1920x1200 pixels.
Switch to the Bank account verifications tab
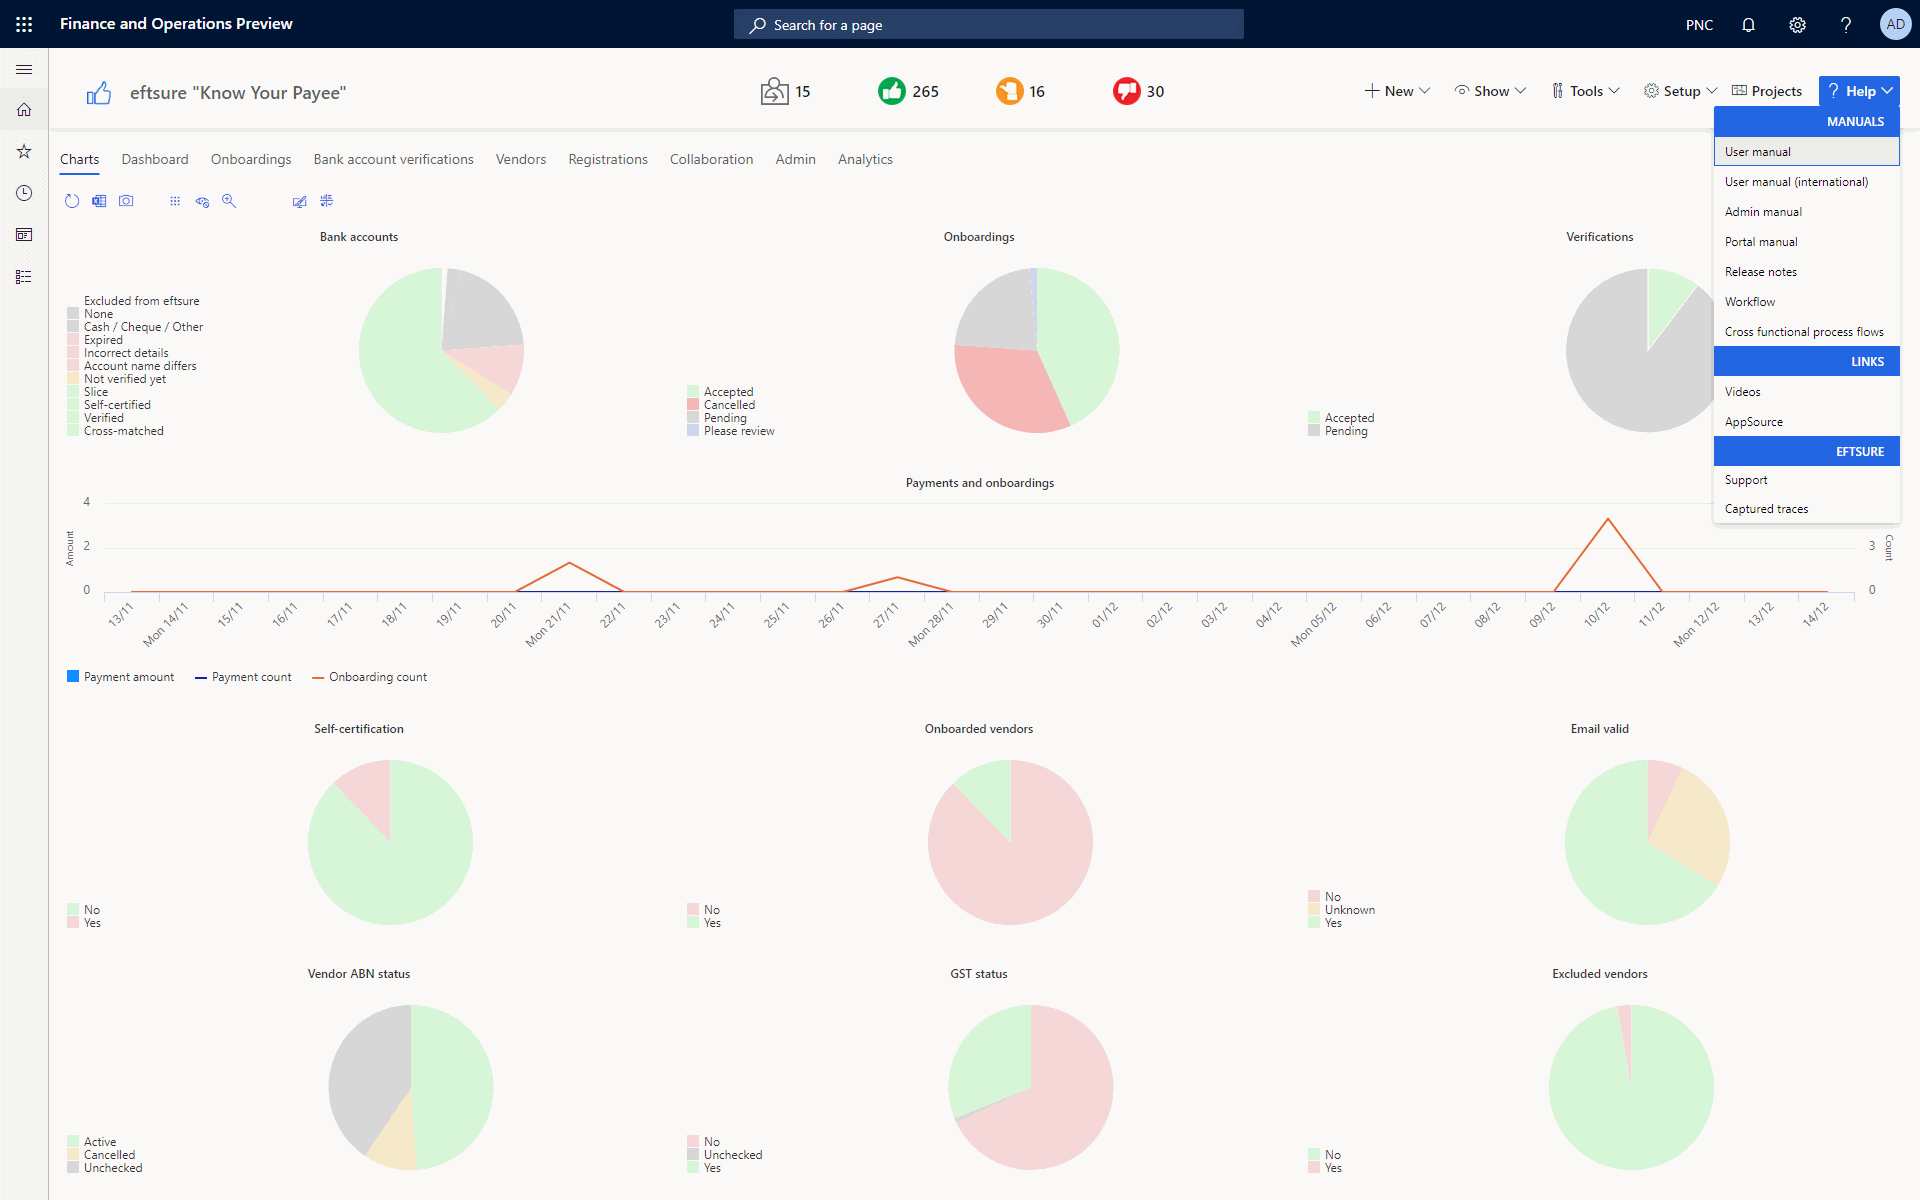pyautogui.click(x=393, y=159)
